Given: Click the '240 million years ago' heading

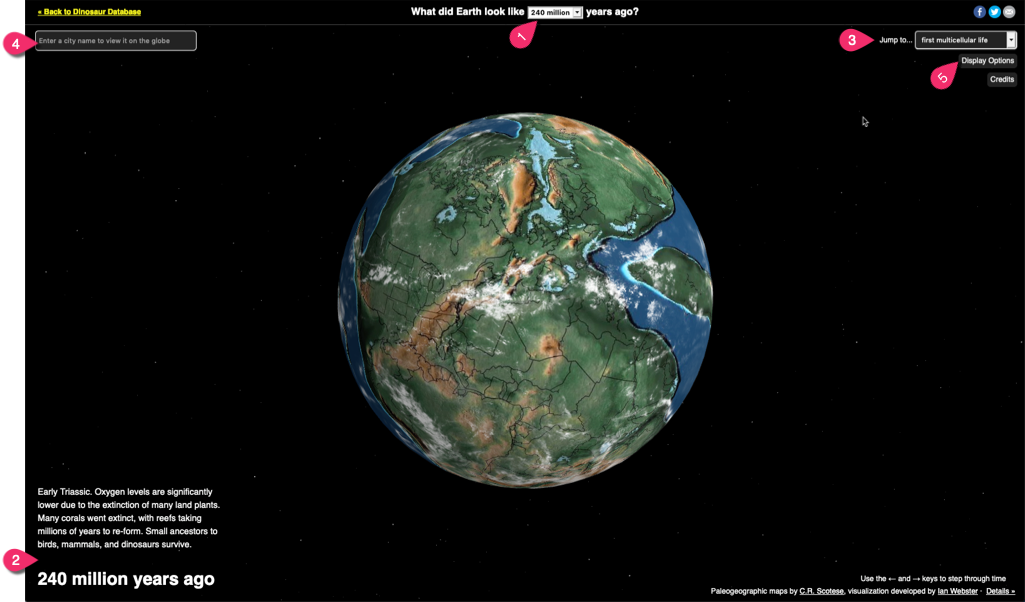Looking at the screenshot, I should [126, 579].
